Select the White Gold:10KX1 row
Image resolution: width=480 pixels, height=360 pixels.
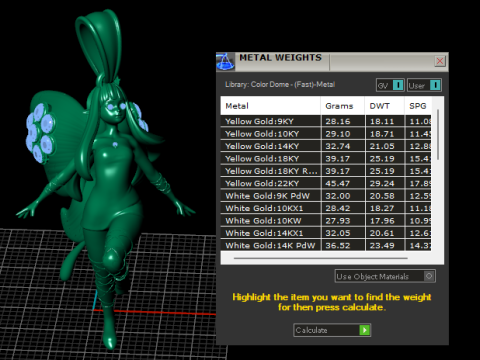click(326, 208)
